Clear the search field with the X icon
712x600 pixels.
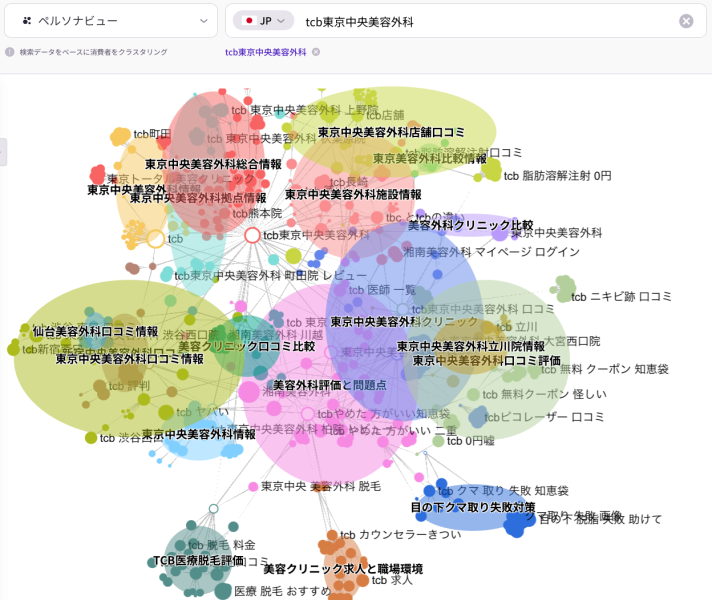686,21
